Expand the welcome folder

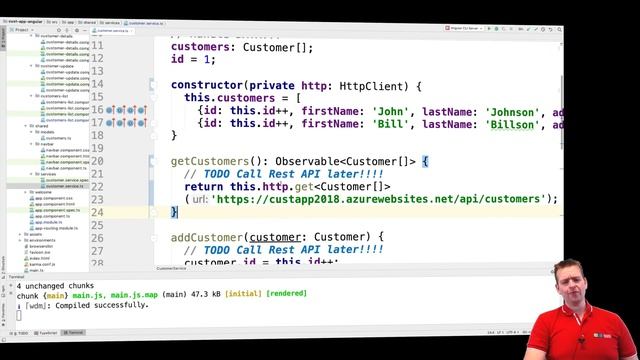click(x=26, y=192)
